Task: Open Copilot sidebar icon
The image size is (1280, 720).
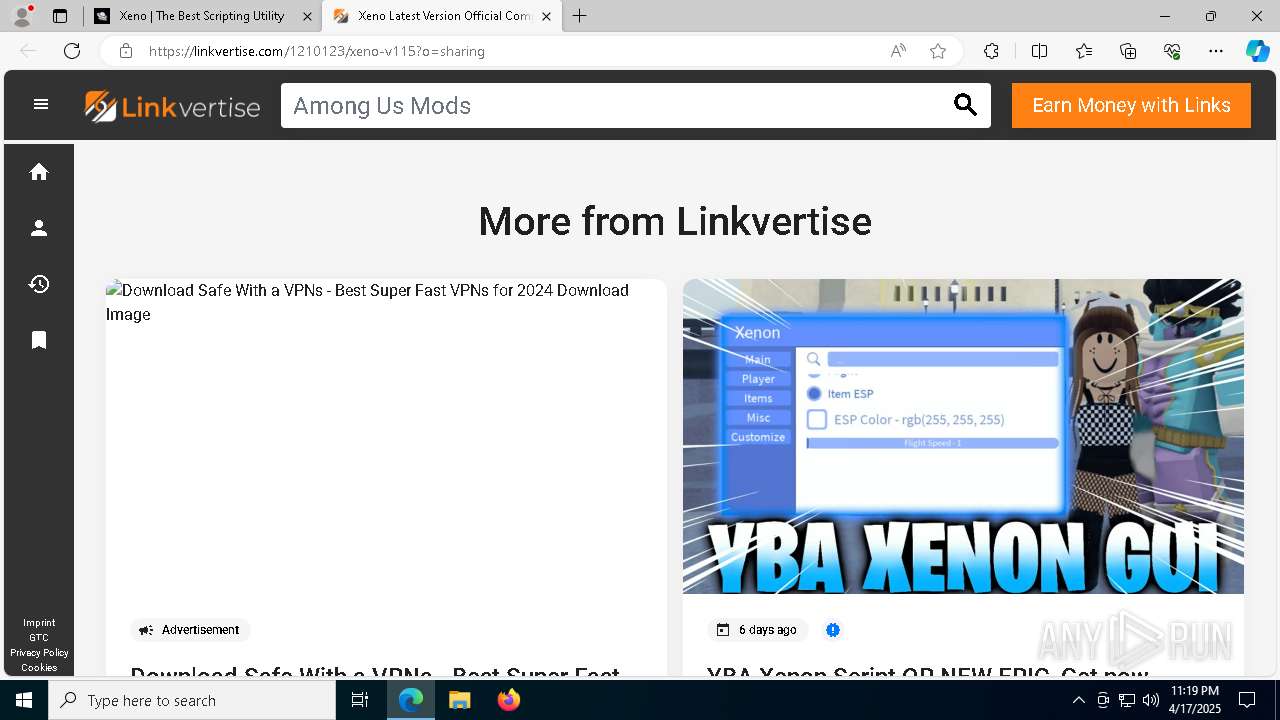Action: tap(1257, 51)
